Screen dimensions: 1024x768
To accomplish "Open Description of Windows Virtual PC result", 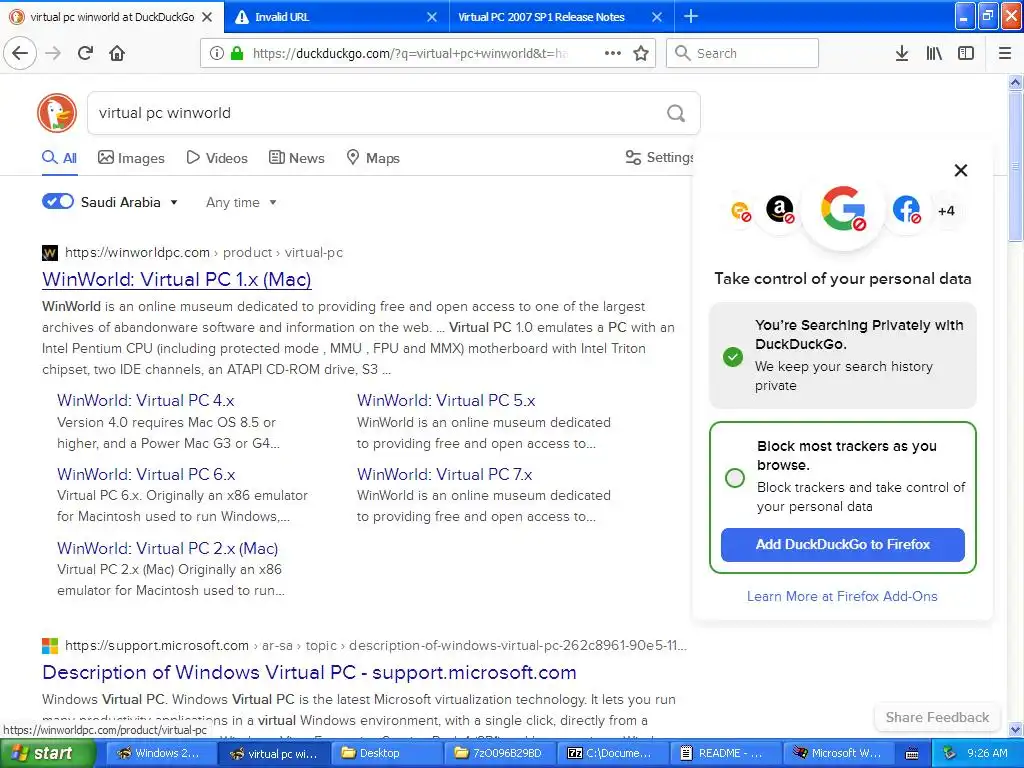I will 309,673.
